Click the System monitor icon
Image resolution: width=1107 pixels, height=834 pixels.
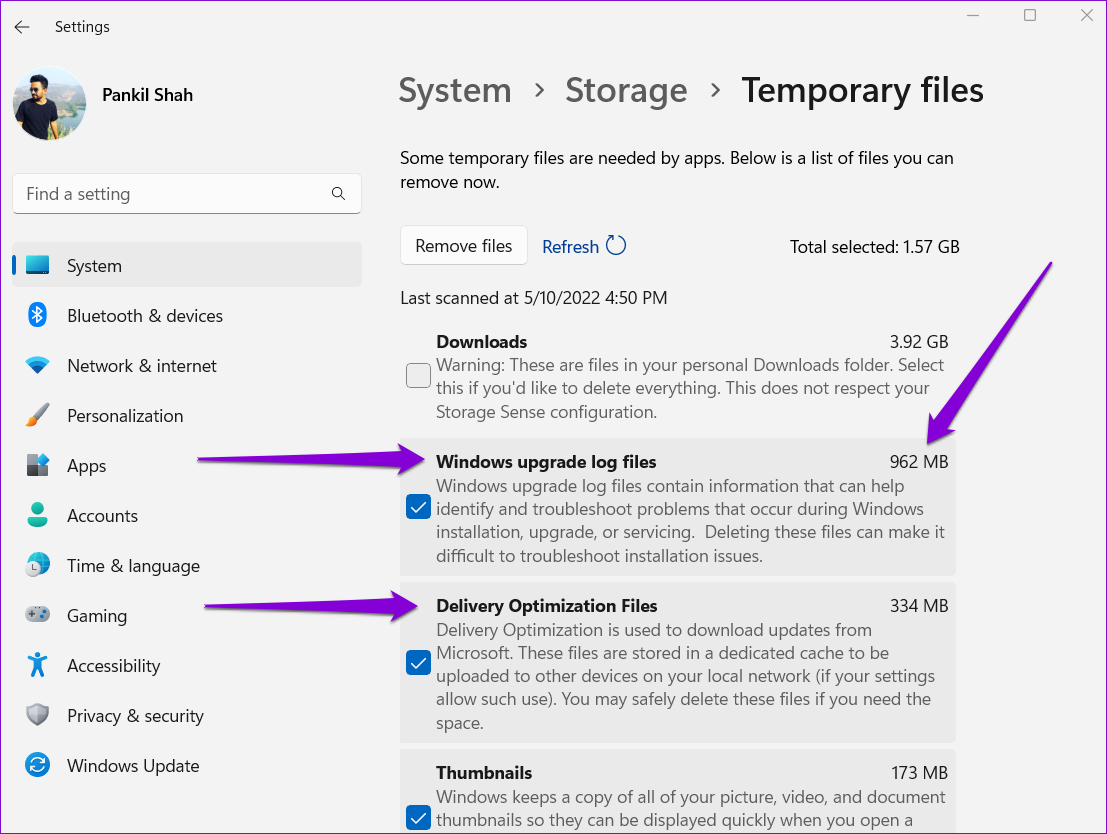(x=37, y=266)
